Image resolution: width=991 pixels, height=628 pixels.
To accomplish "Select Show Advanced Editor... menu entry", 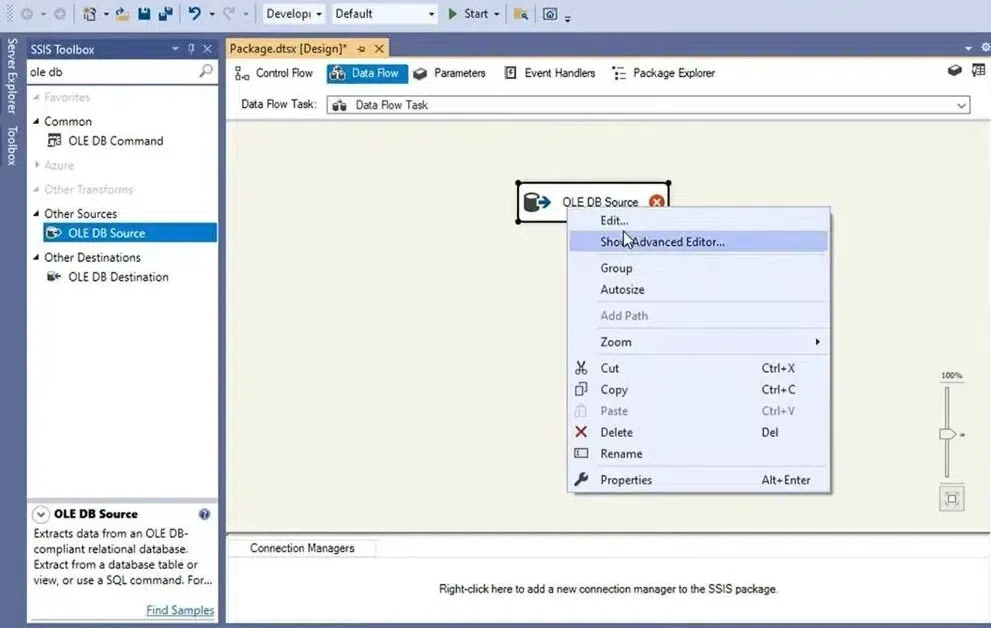I will (699, 242).
